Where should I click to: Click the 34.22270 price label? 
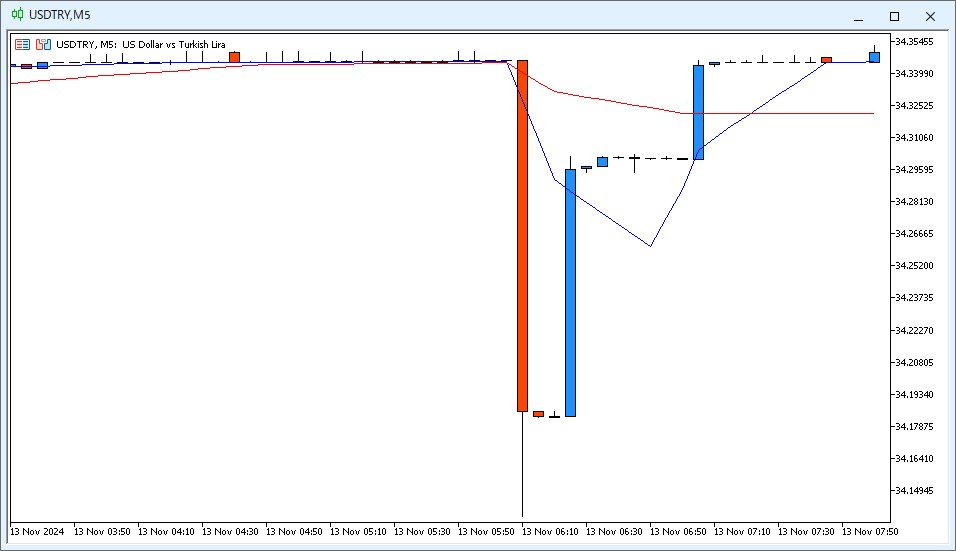pyautogui.click(x=914, y=330)
